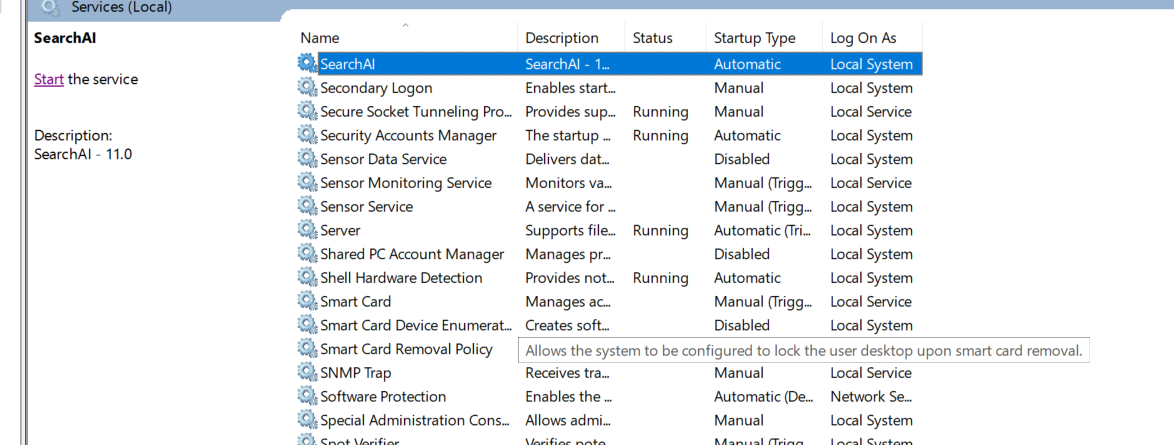Click Manual startup type of Secondary Logon
The image size is (1174, 445).
[739, 88]
